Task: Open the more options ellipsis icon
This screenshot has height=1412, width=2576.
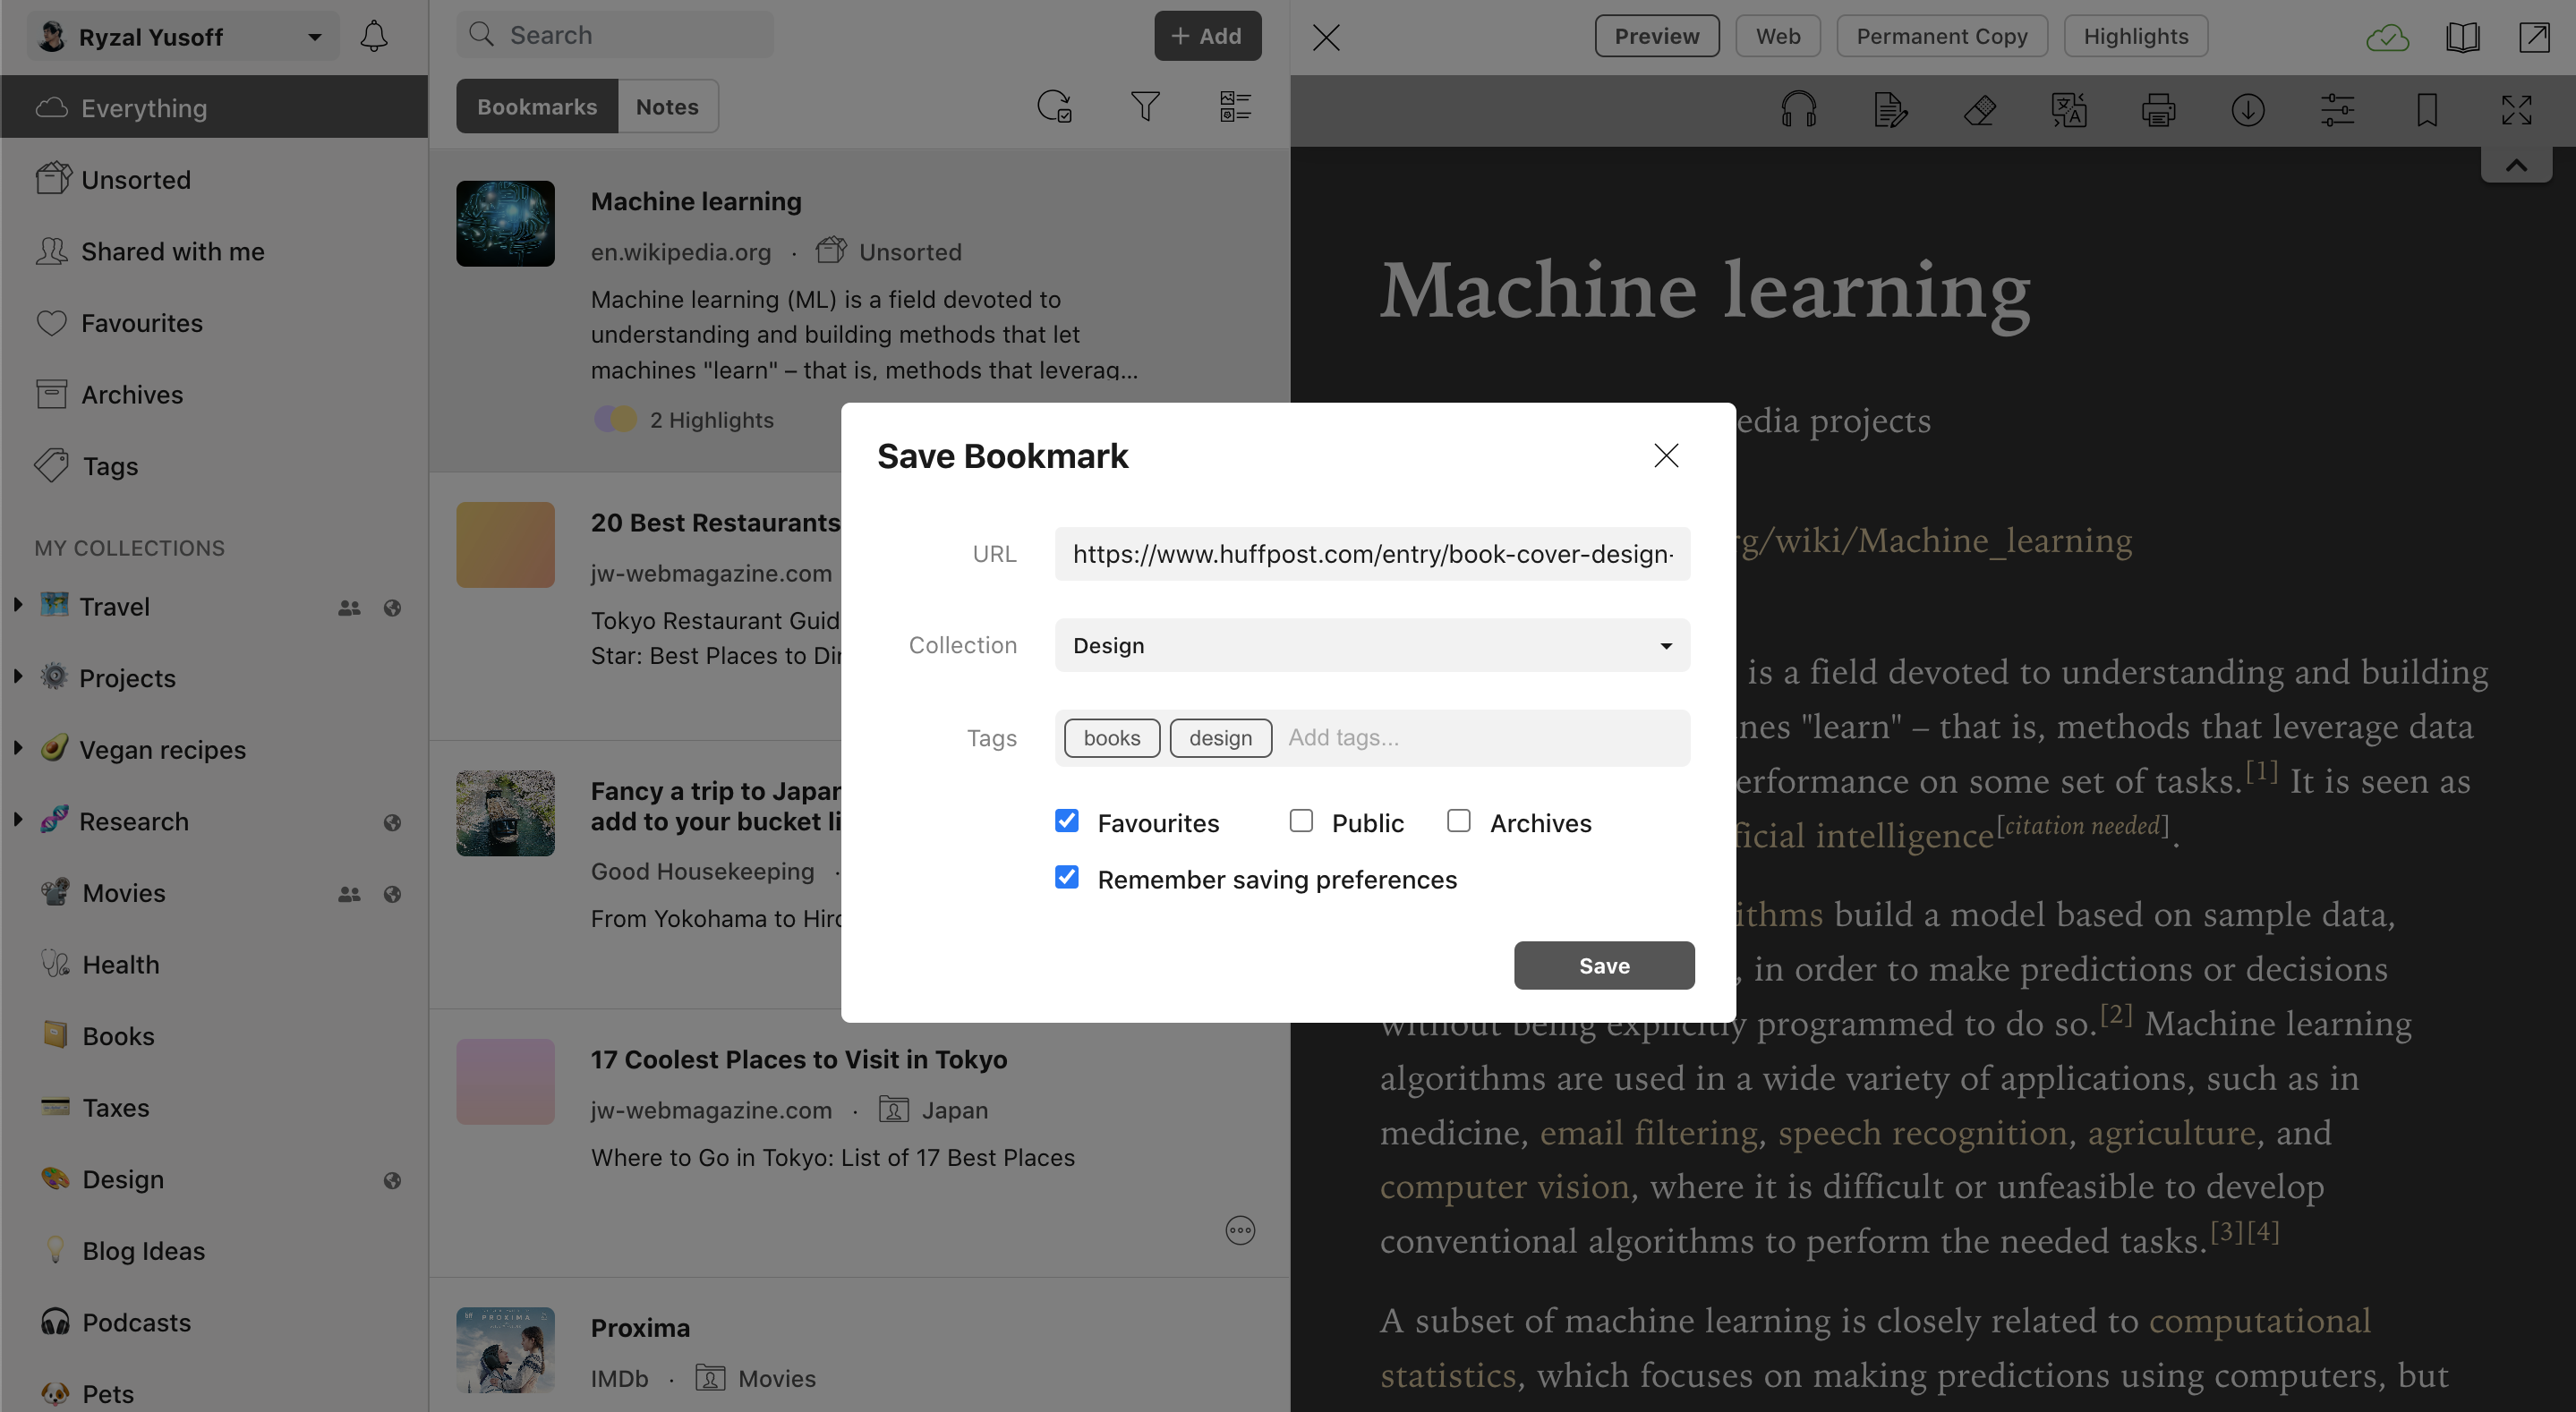Action: 1240,1230
